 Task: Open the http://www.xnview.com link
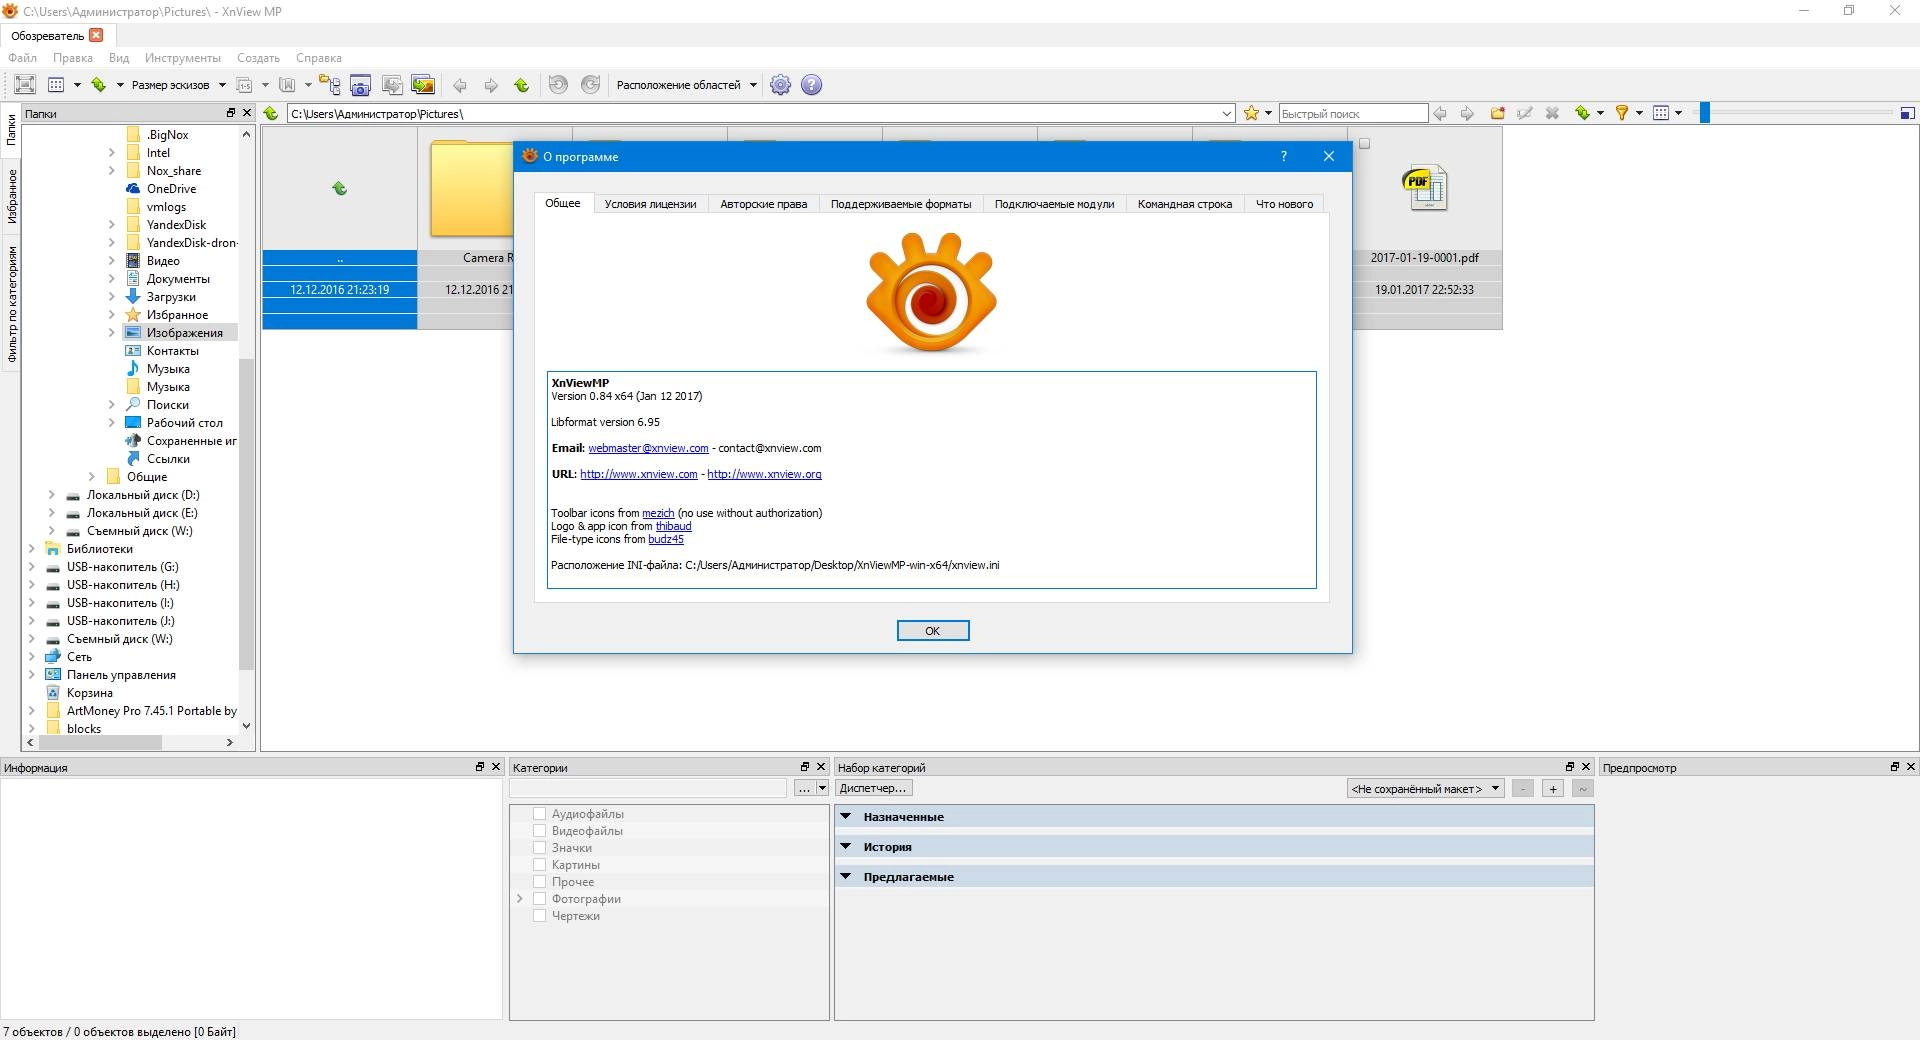(639, 474)
